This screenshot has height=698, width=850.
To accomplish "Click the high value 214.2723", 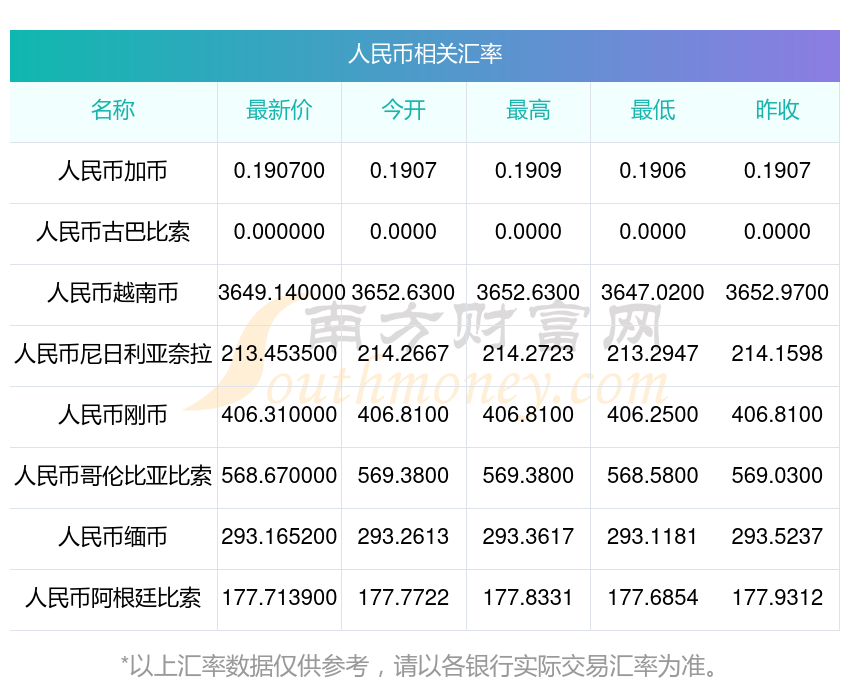I will (528, 354).
